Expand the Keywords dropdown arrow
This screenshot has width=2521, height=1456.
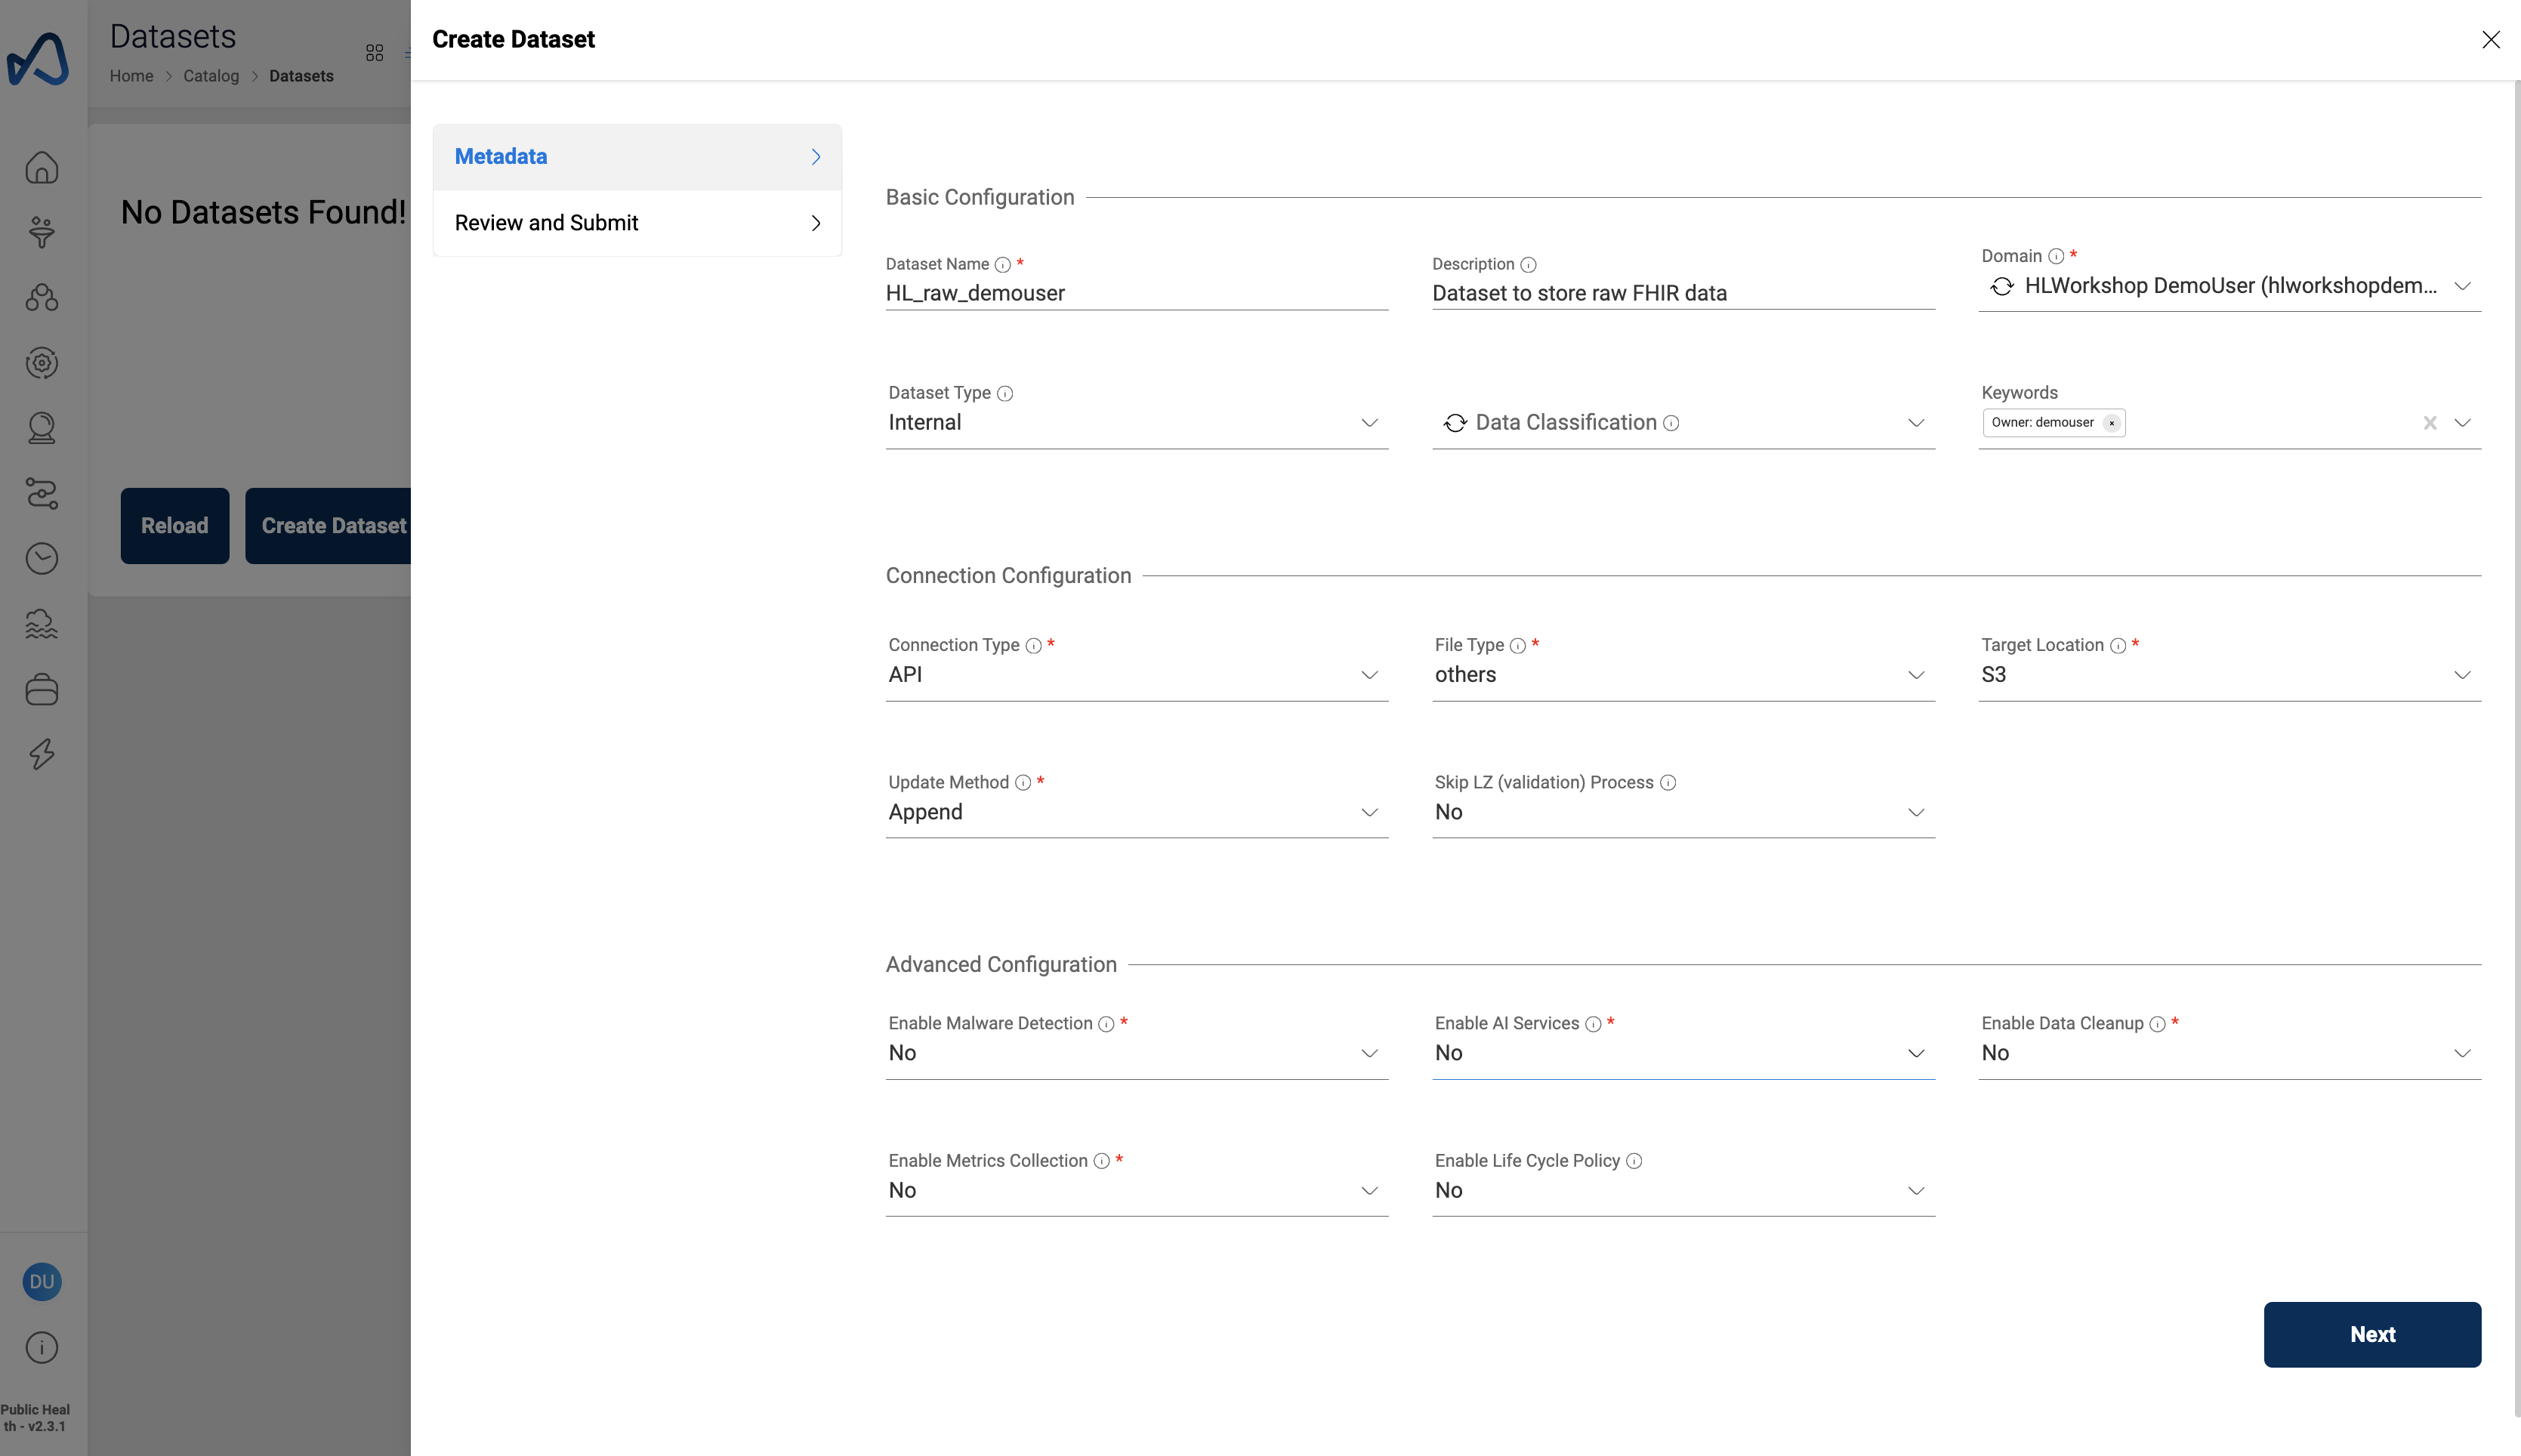[x=2463, y=423]
